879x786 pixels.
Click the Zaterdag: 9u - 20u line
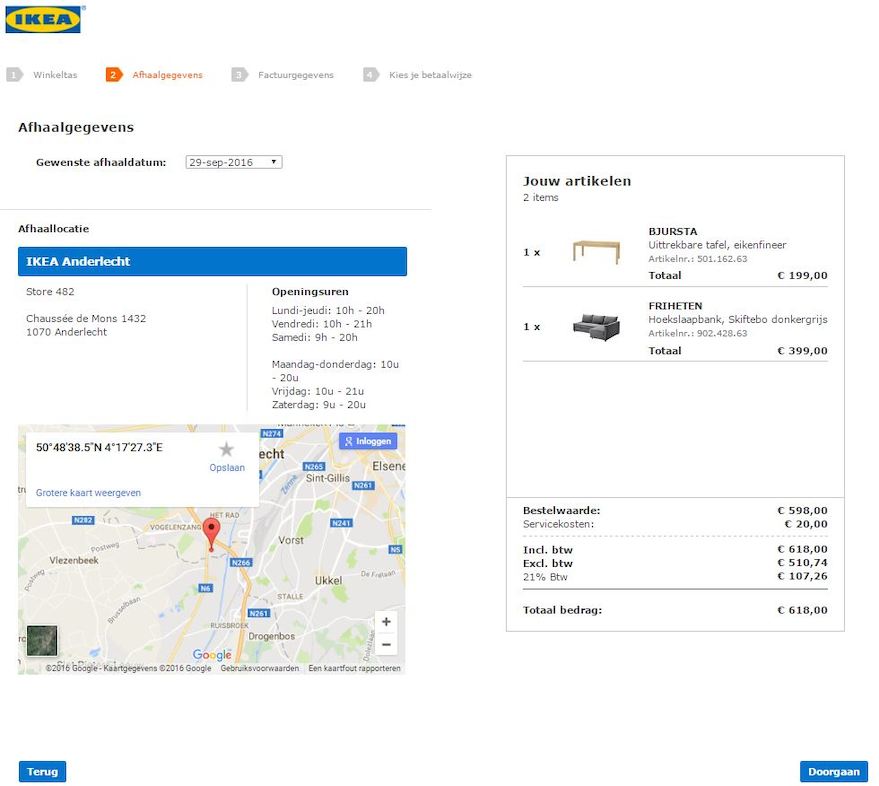pos(319,405)
